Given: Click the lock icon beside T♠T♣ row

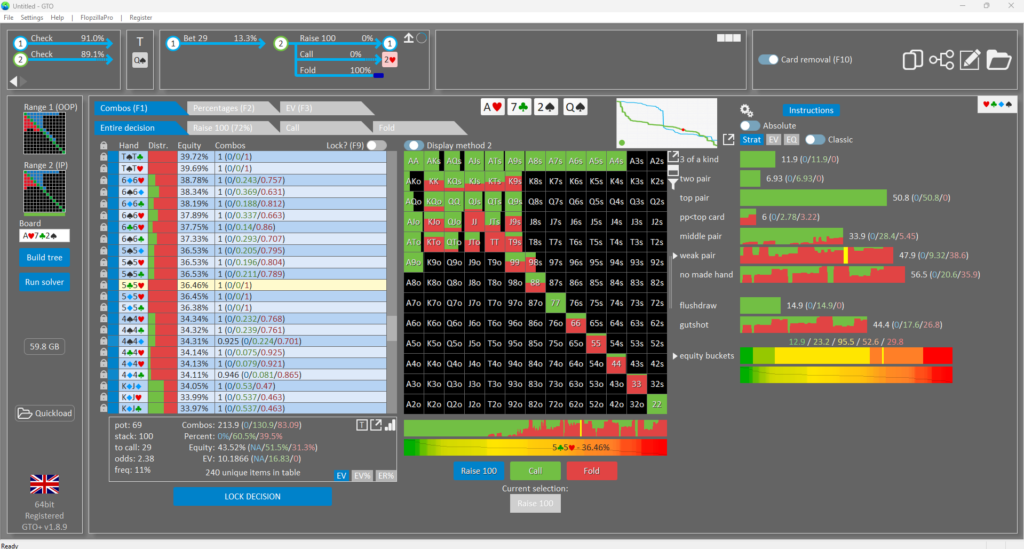Looking at the screenshot, I should (104, 157).
